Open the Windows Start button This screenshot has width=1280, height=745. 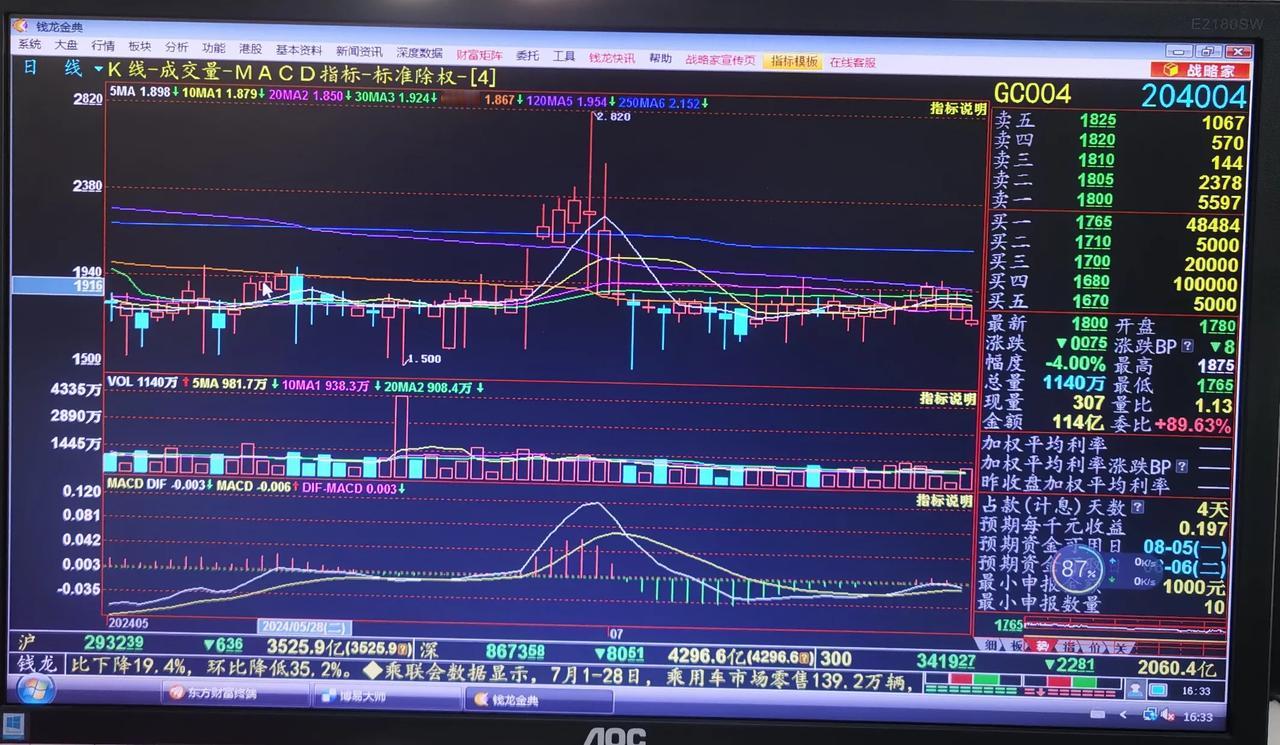(x=34, y=689)
